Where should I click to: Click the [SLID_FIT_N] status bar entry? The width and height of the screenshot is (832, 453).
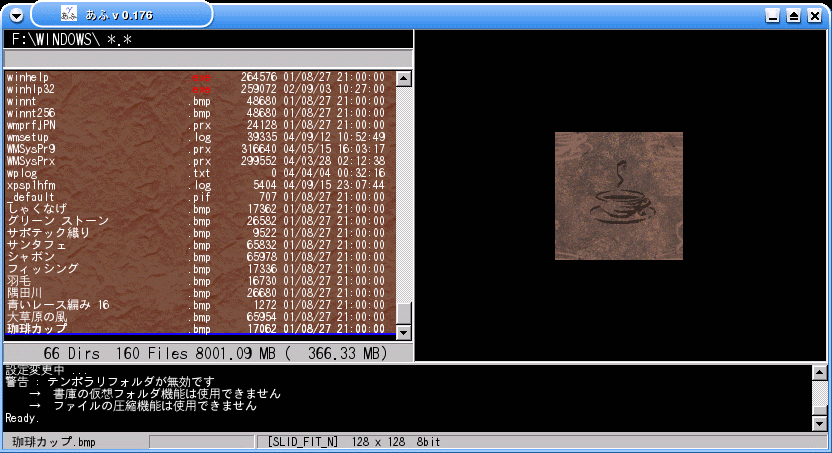point(302,442)
